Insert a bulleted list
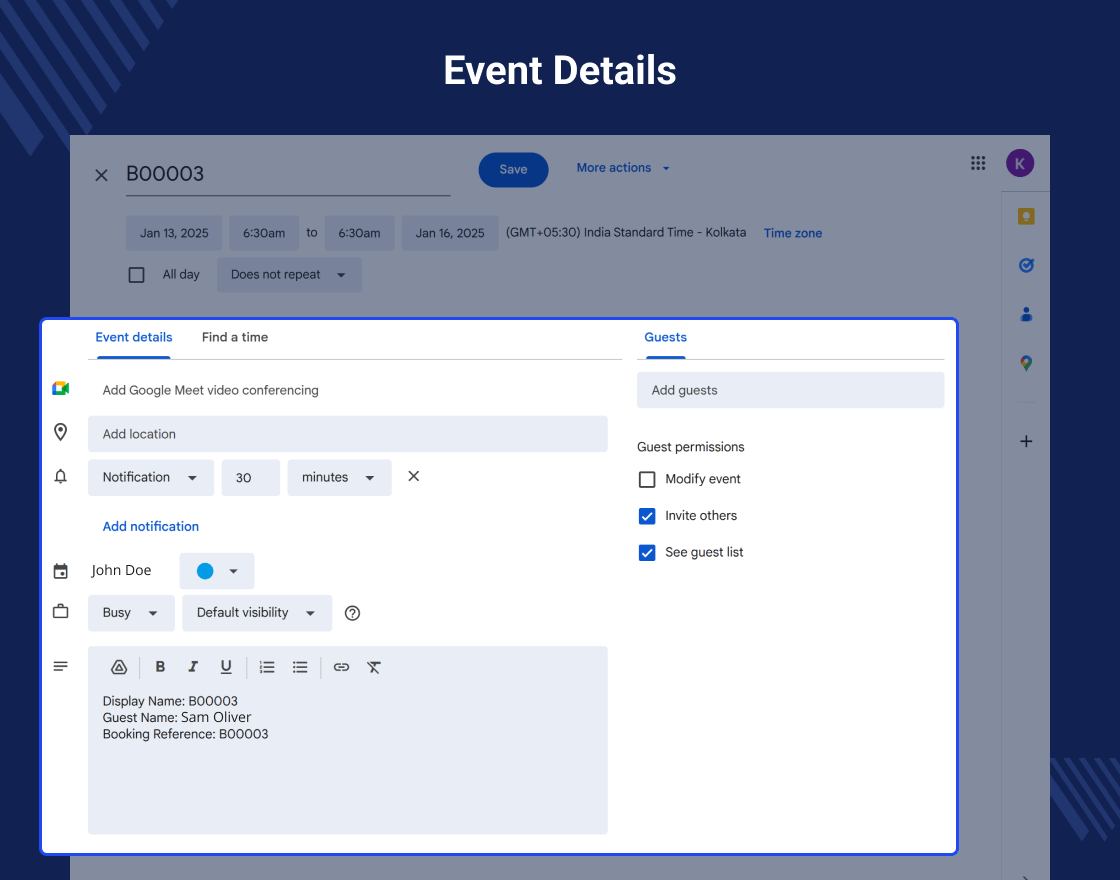 click(300, 667)
